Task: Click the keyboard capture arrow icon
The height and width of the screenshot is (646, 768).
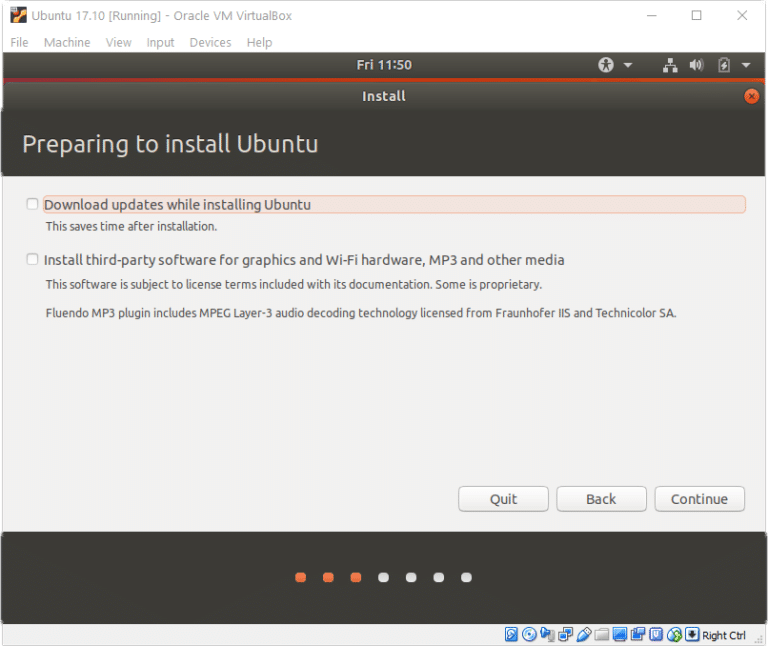Action: pyautogui.click(x=692, y=635)
